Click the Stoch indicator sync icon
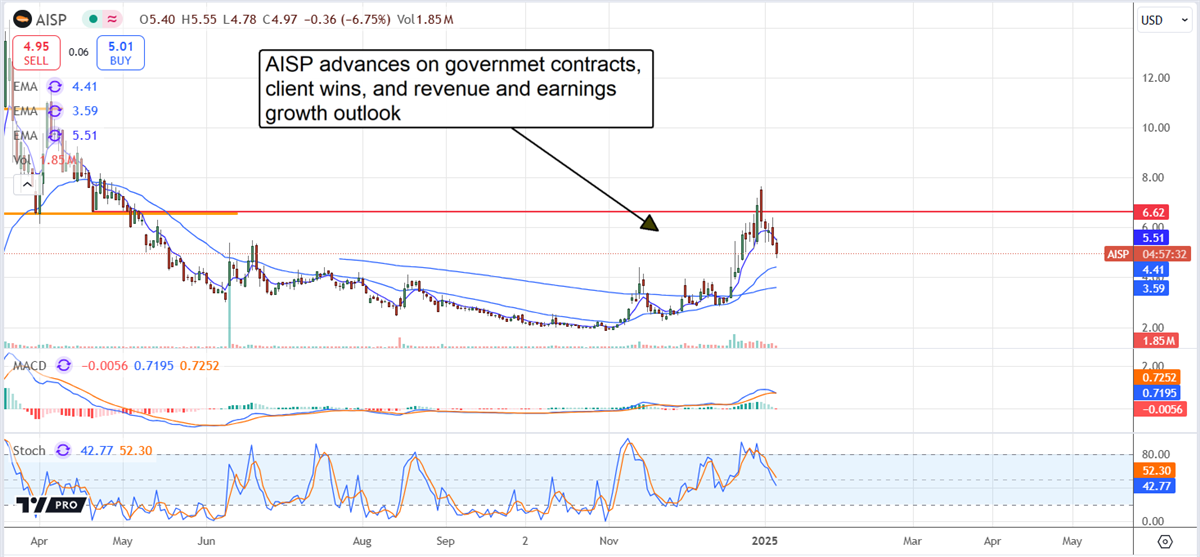This screenshot has height=557, width=1200. click(x=64, y=451)
